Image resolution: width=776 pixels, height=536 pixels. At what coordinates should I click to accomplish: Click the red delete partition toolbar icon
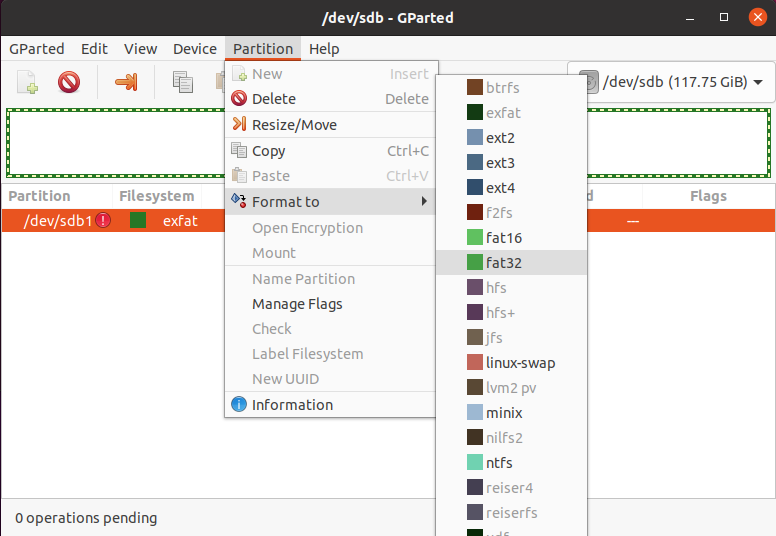[68, 82]
